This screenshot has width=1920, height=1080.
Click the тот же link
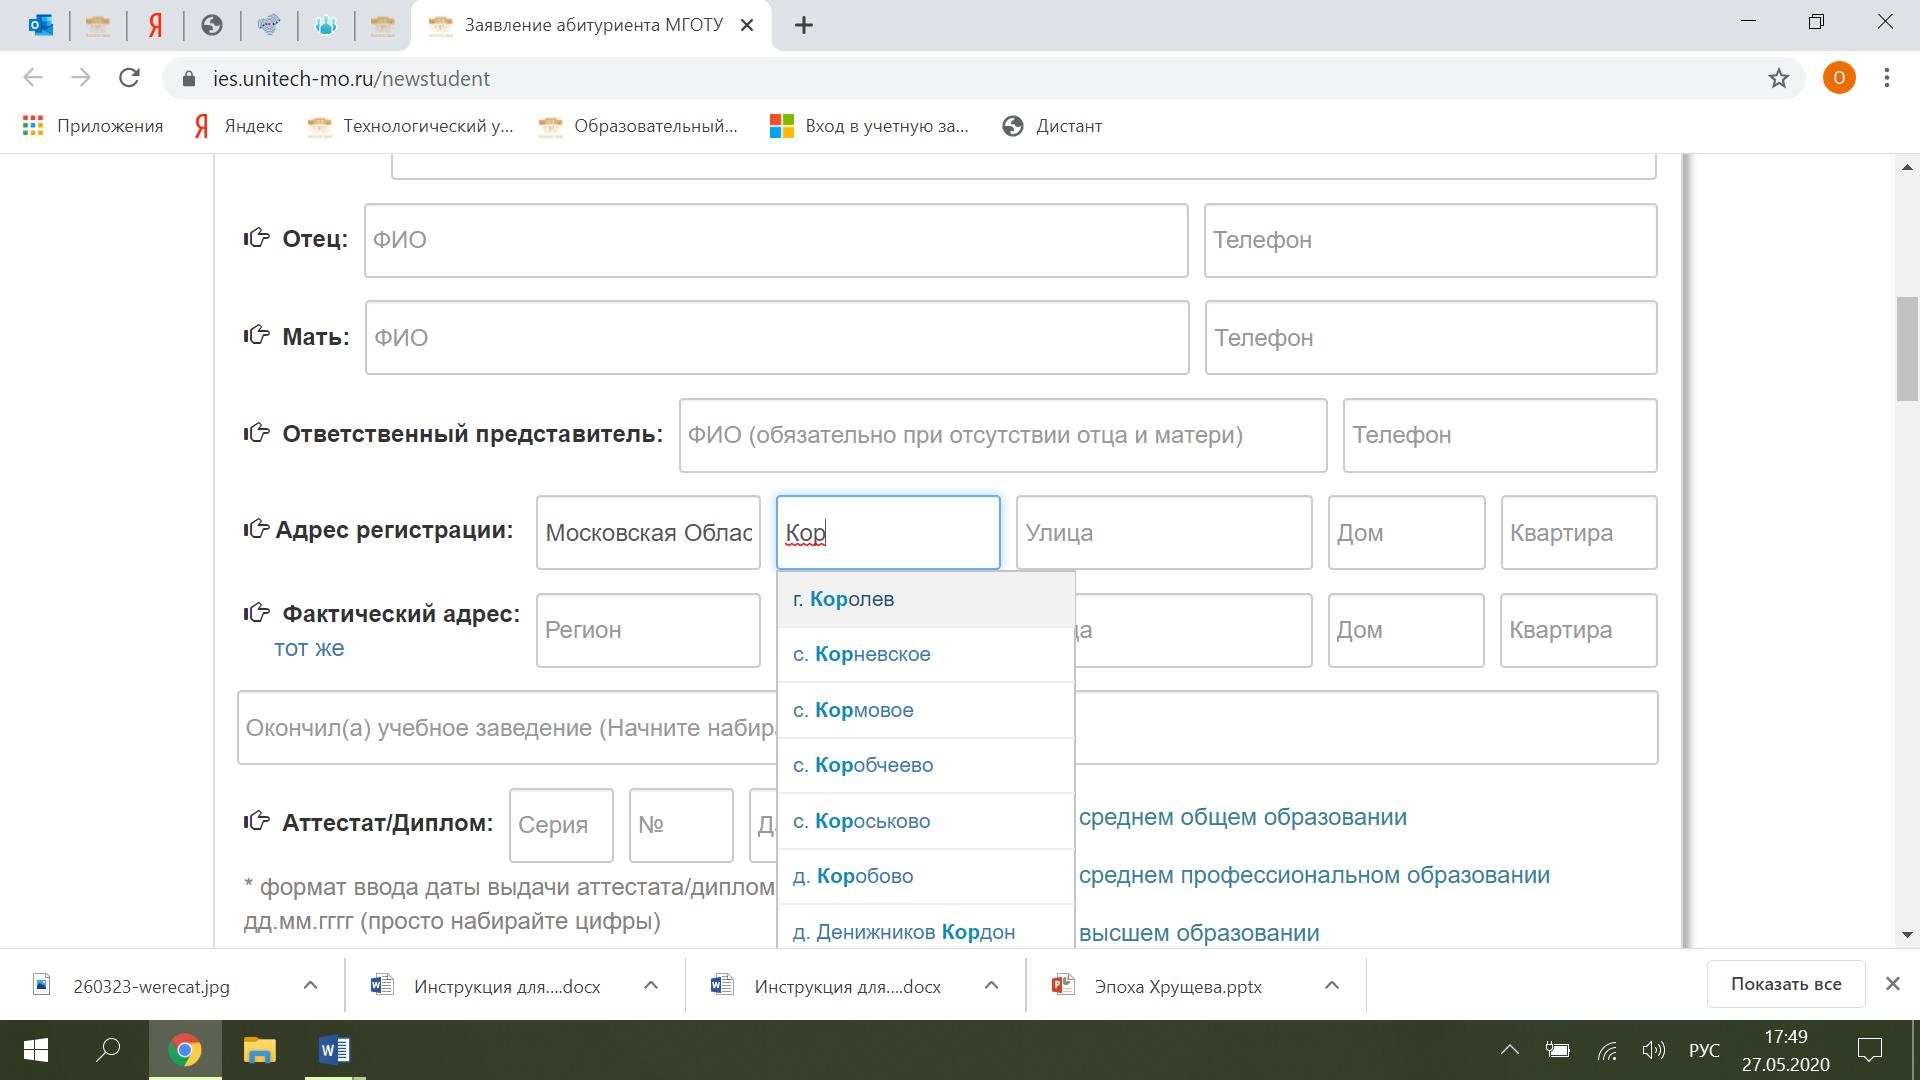(x=309, y=648)
